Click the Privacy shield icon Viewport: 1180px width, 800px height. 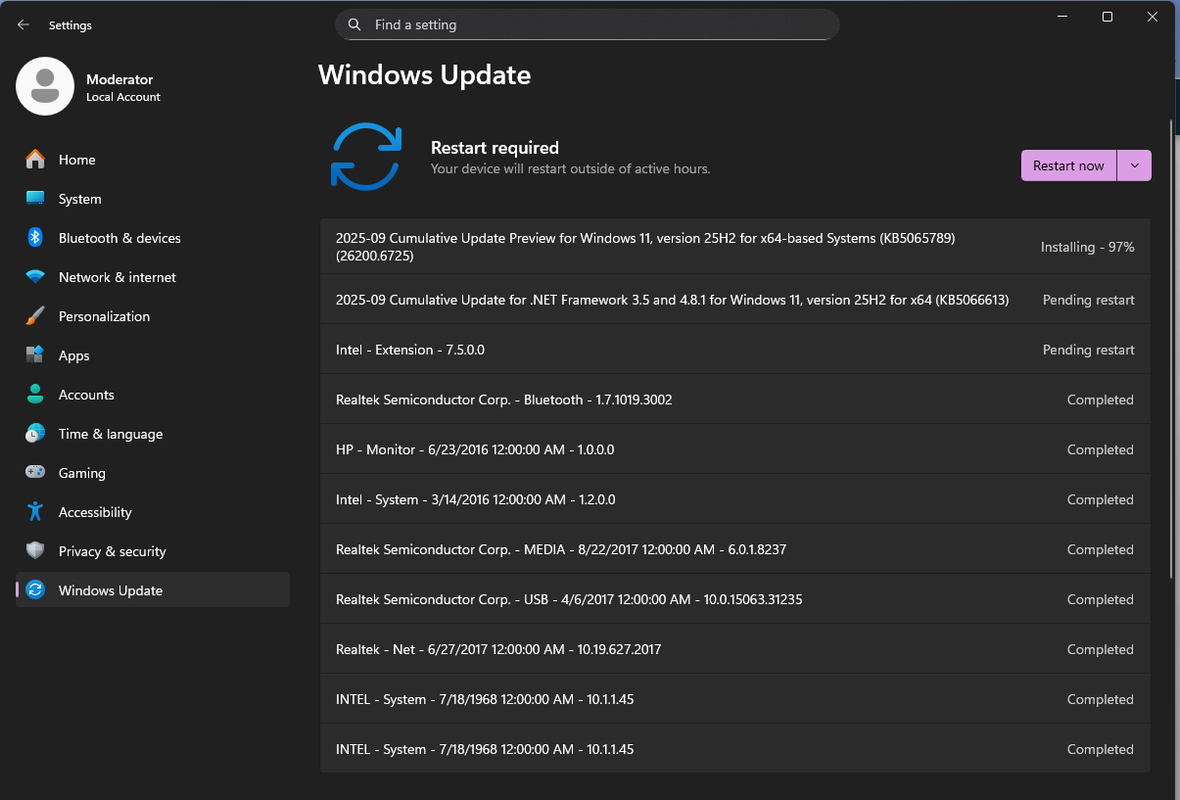(35, 551)
